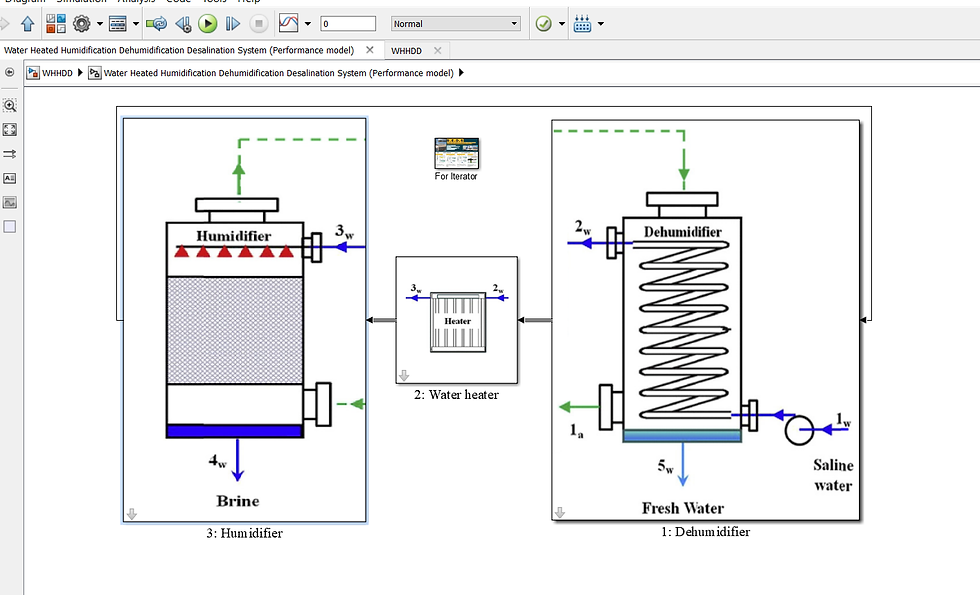
Task: Select the Water heater subsystem block
Action: (456, 320)
